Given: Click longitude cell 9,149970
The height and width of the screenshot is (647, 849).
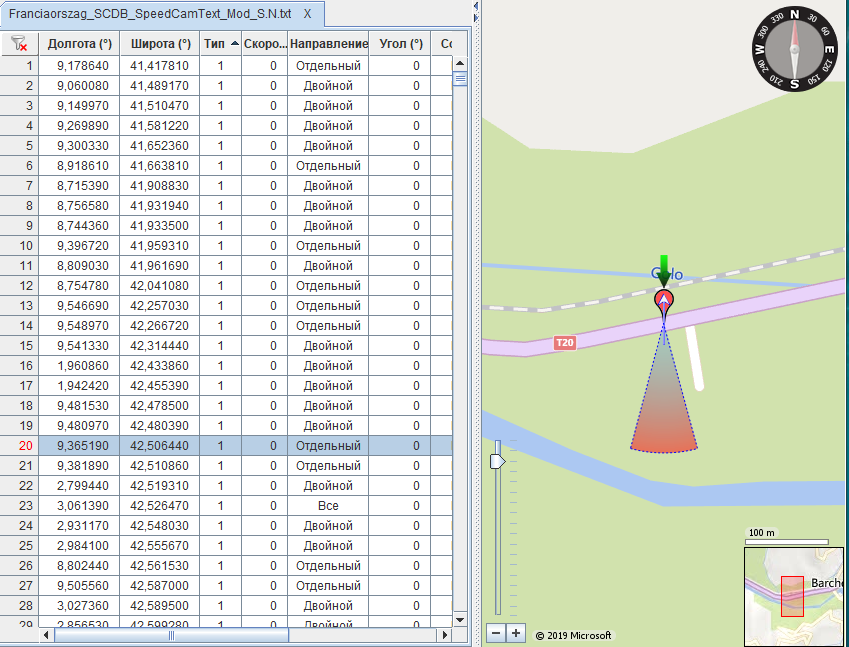Looking at the screenshot, I should (x=79, y=106).
